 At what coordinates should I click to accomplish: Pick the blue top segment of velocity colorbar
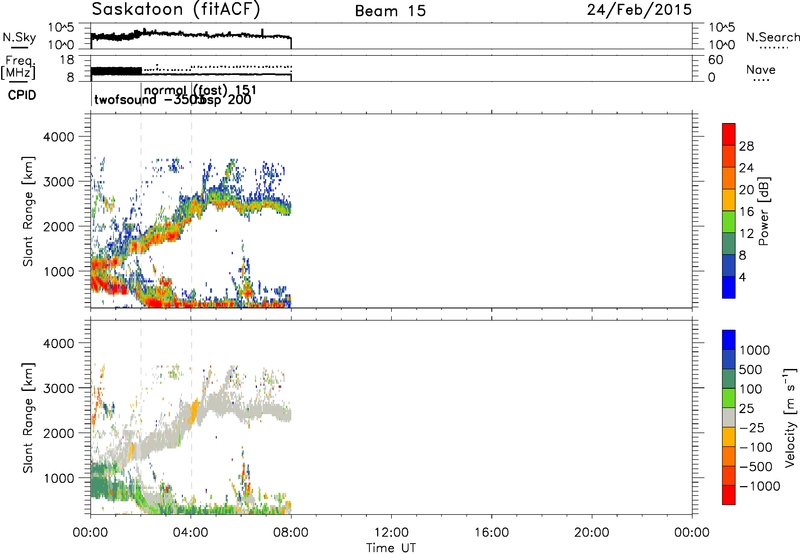point(729,340)
